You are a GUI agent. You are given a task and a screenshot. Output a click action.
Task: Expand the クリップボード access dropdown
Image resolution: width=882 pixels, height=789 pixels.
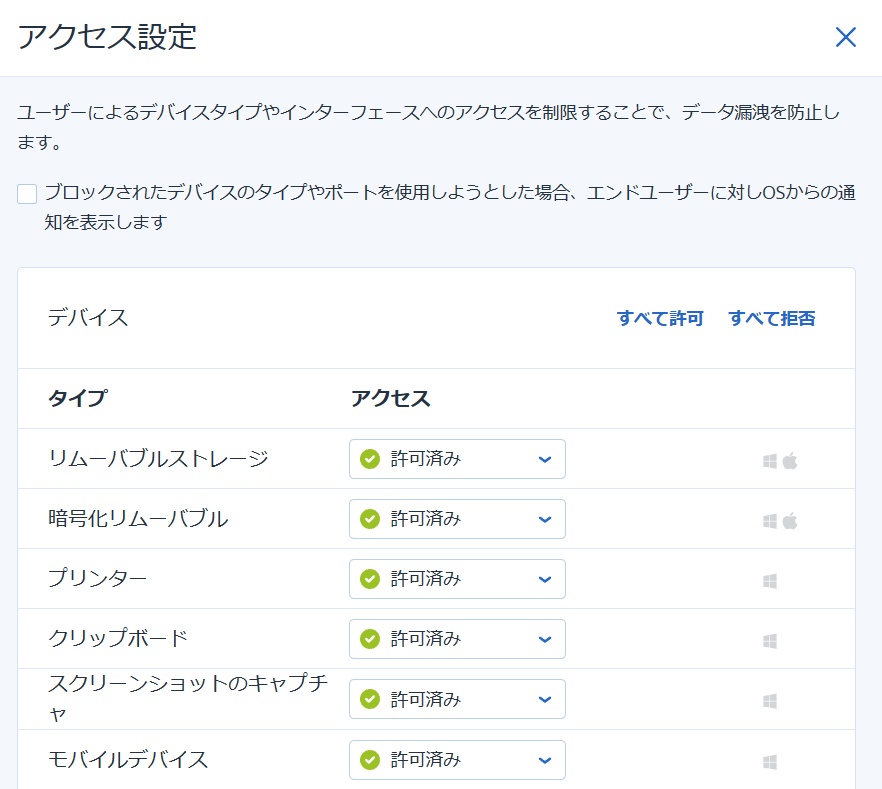coord(457,639)
